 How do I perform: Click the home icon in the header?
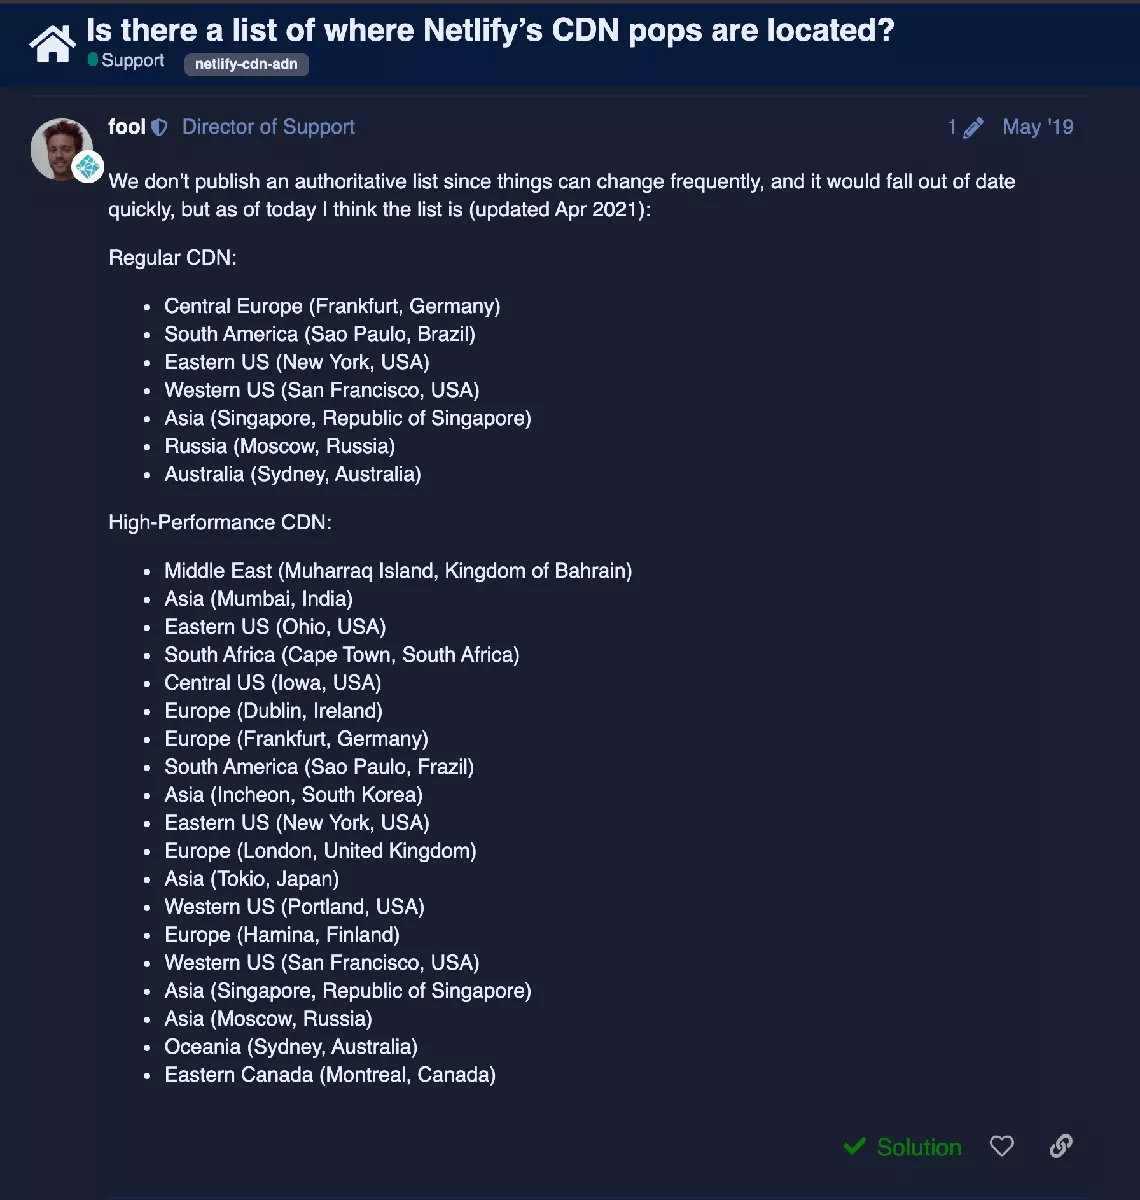click(x=52, y=43)
